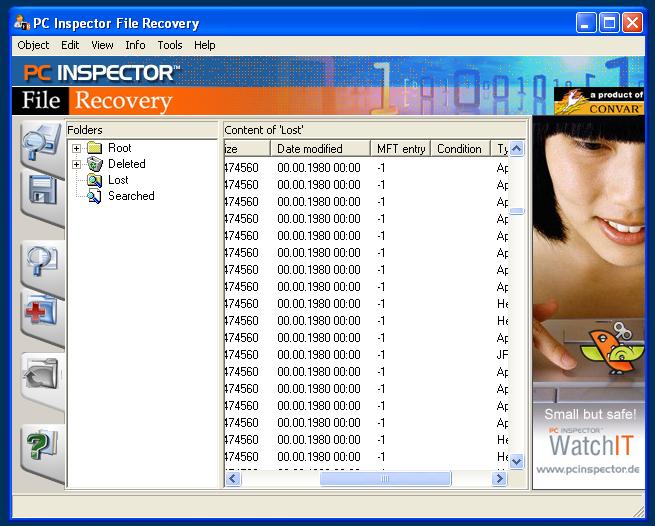Sort by Date modified column header
Viewport: 655px width, 526px height.
click(x=320, y=149)
